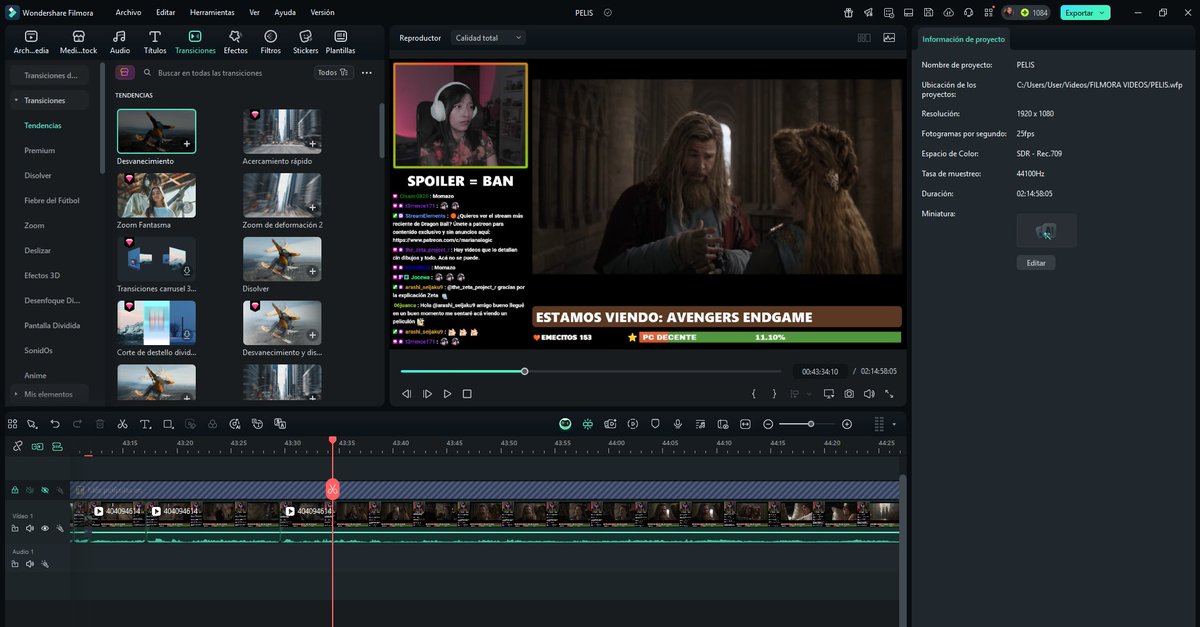Screen dimensions: 1200x627
Task: Open the three-dot more options menu
Action: point(367,73)
